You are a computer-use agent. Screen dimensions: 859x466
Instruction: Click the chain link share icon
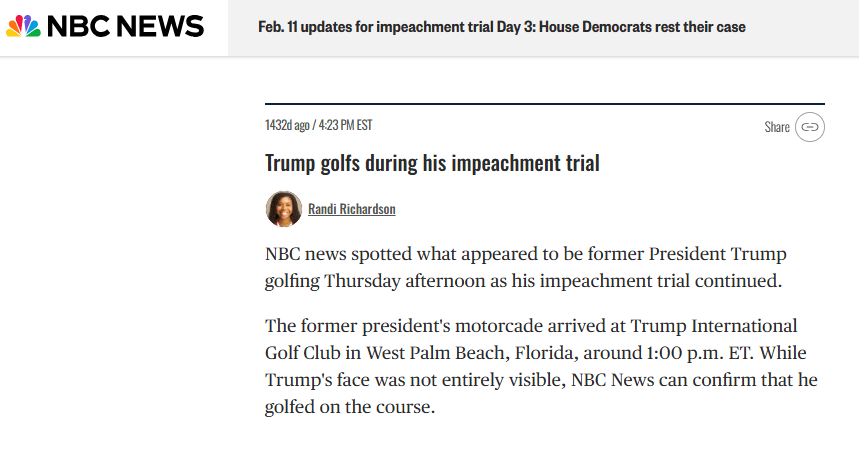(810, 127)
